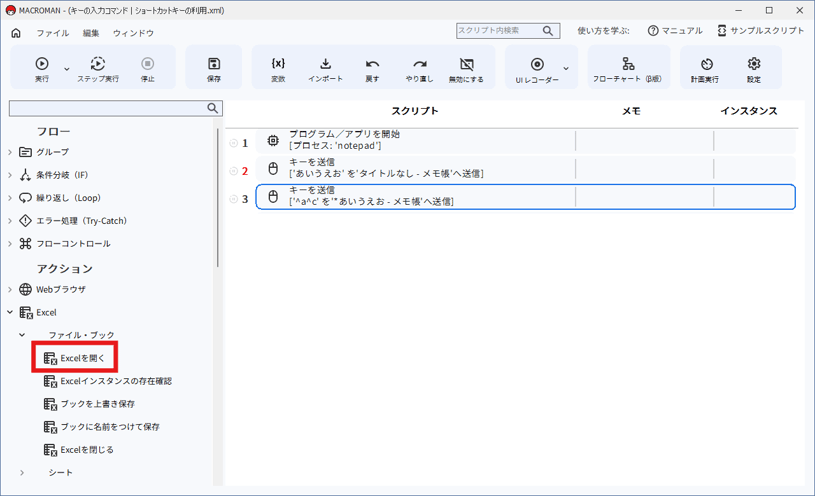Image resolution: width=815 pixels, height=496 pixels.
Task: Start ステップ実行 step execution
Action: tap(98, 69)
